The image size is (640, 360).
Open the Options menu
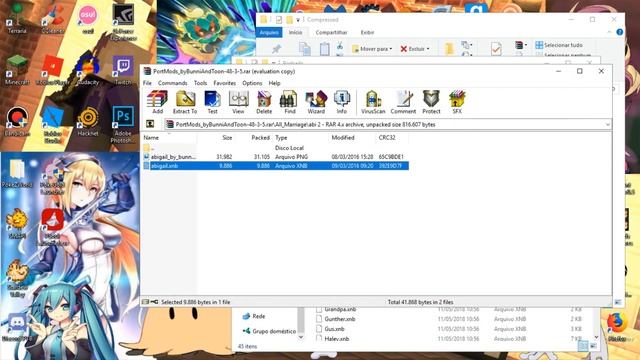click(x=252, y=83)
